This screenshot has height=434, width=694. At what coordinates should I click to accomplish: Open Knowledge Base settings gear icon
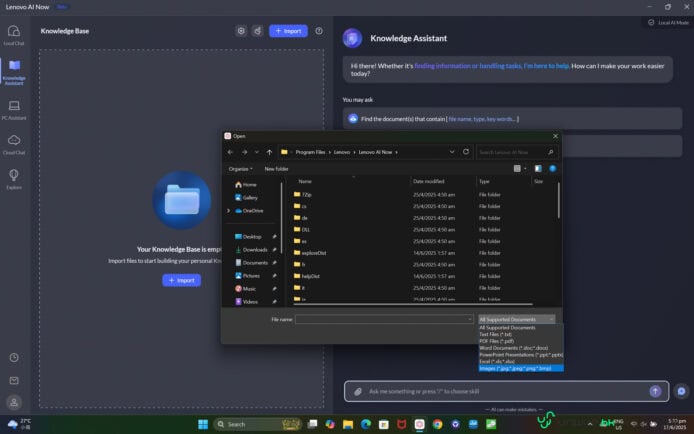(241, 31)
